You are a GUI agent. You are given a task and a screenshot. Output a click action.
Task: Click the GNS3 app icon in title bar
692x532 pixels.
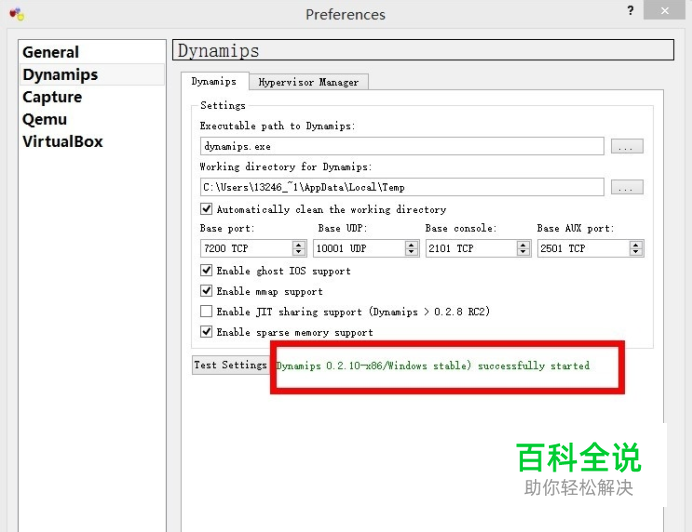tap(17, 14)
